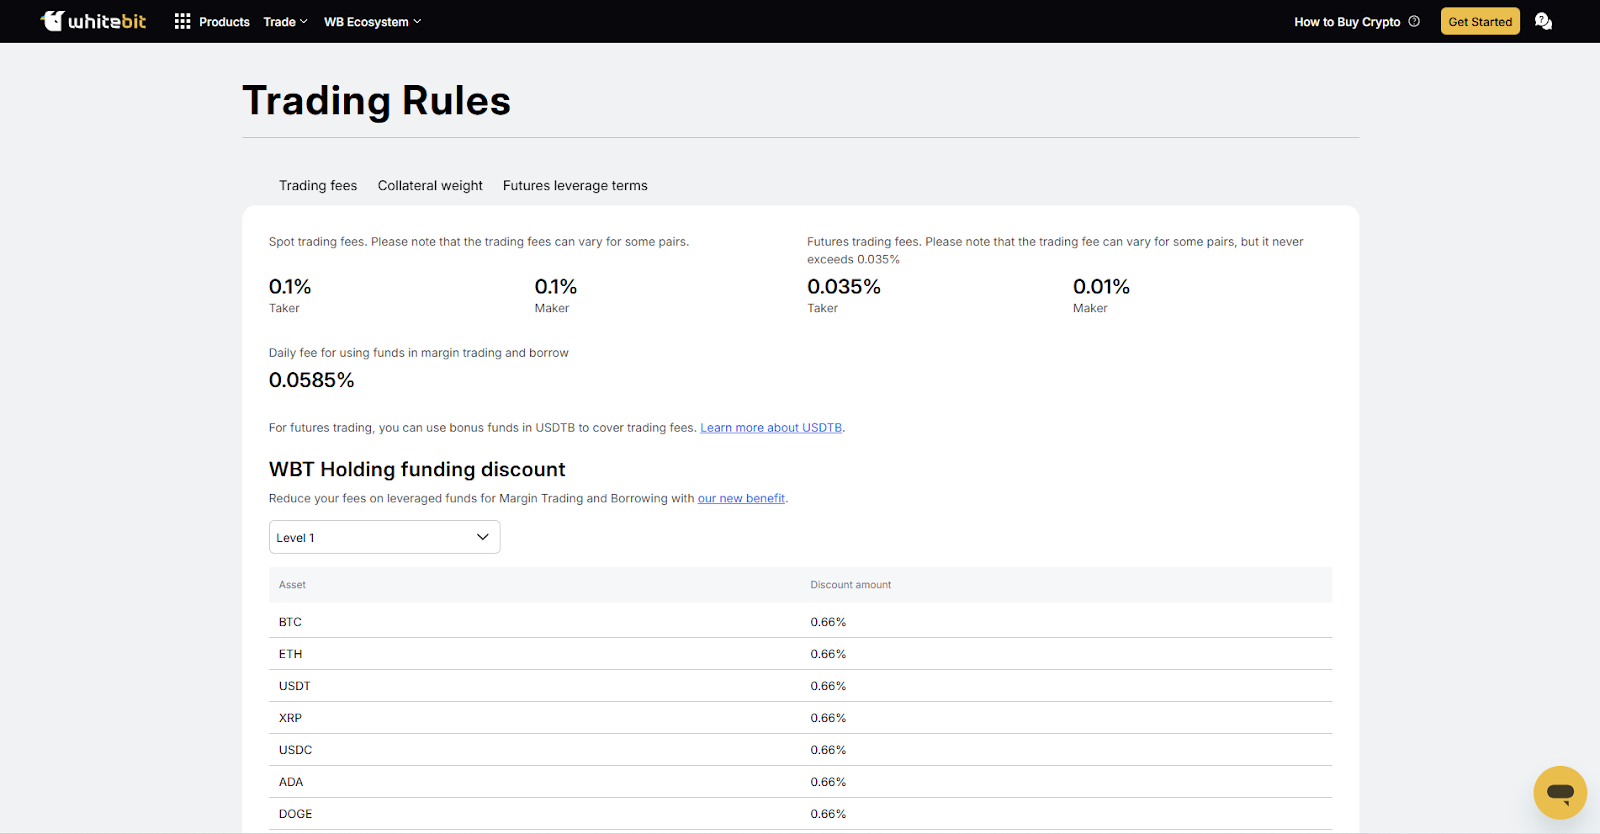Screen dimensions: 1600x834
Task: Click the help icon beside How to Buy Crypto
Action: click(1414, 21)
